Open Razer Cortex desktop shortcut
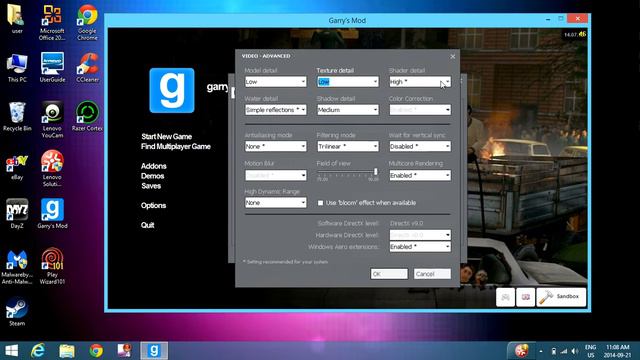The image size is (640, 360). click(87, 116)
